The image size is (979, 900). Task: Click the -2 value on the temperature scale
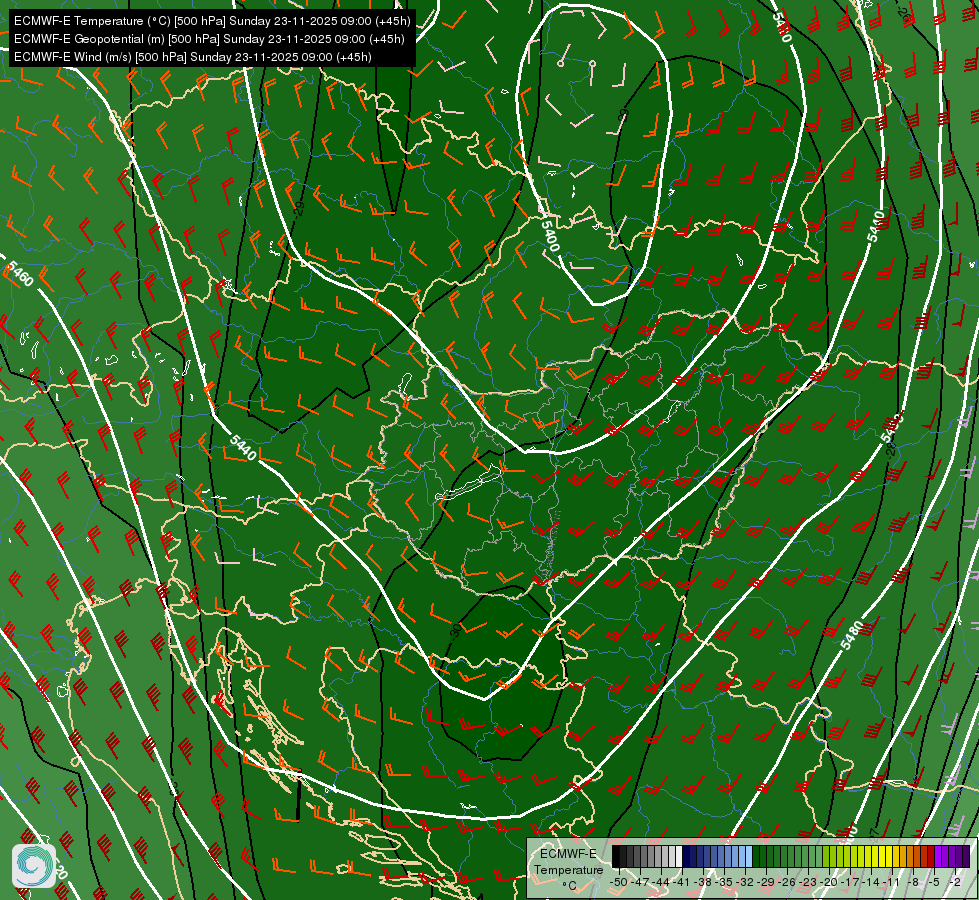pos(955,882)
